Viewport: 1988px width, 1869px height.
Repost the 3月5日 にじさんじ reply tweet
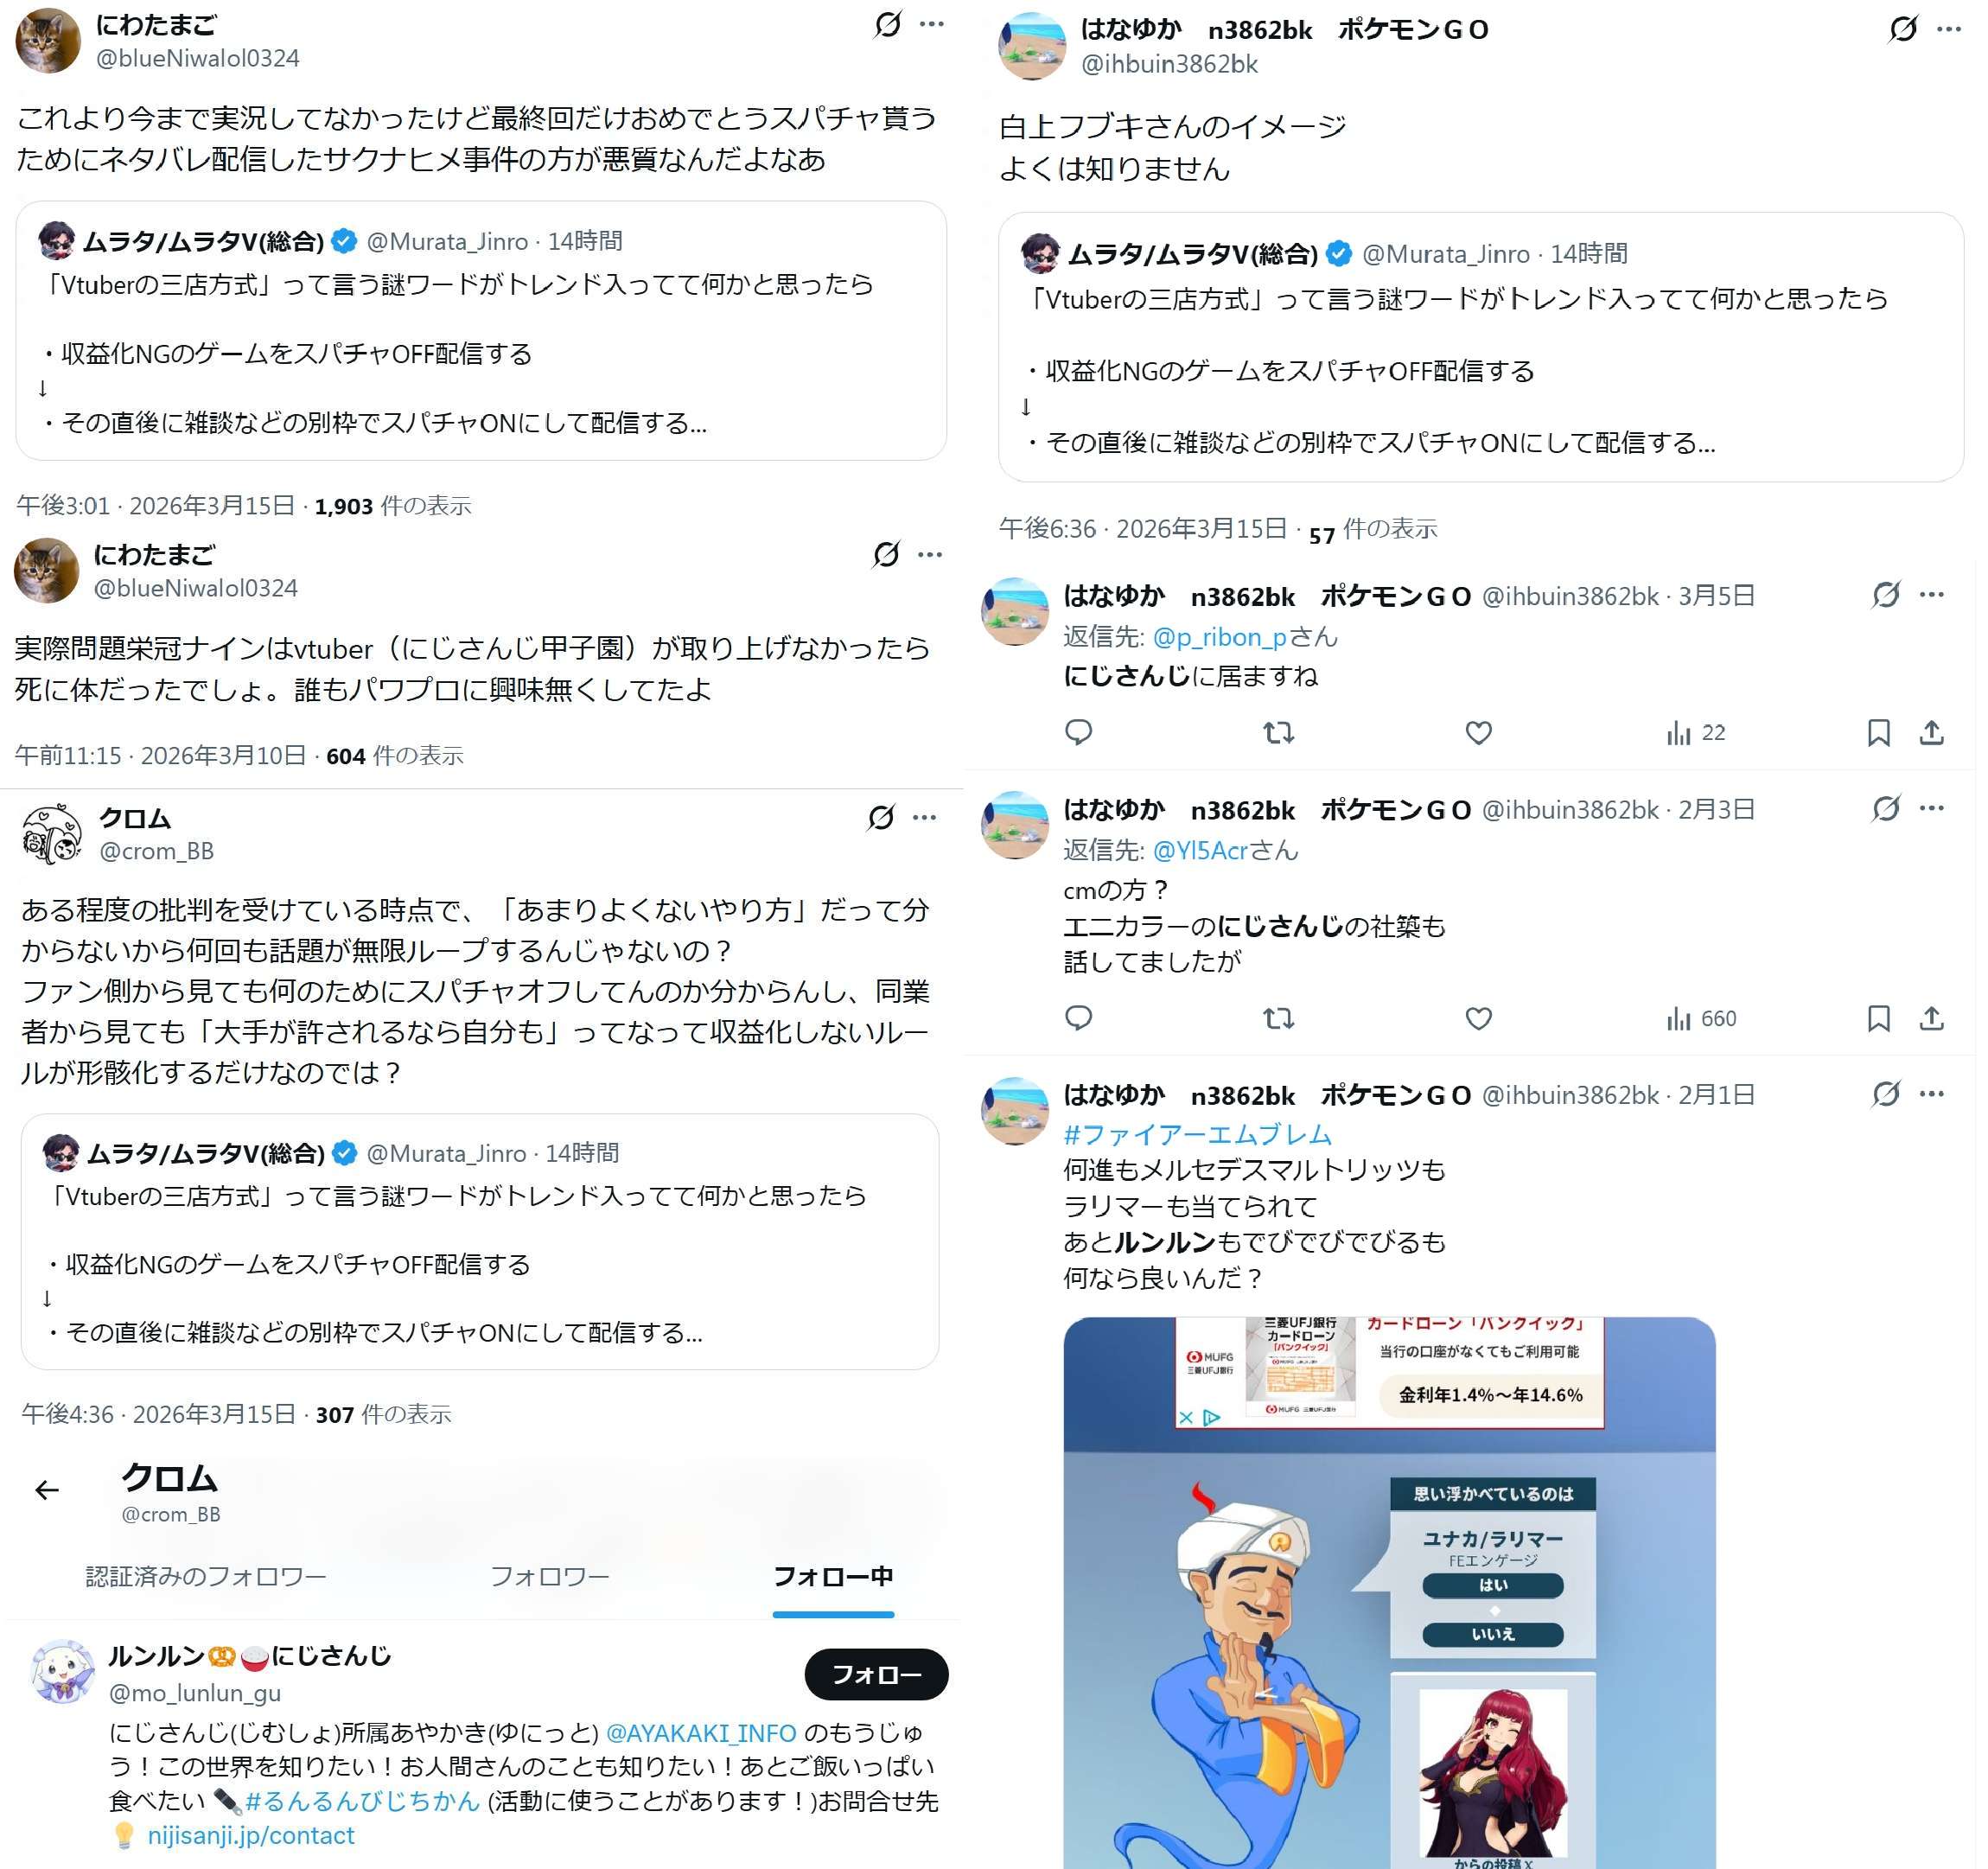pos(1279,732)
